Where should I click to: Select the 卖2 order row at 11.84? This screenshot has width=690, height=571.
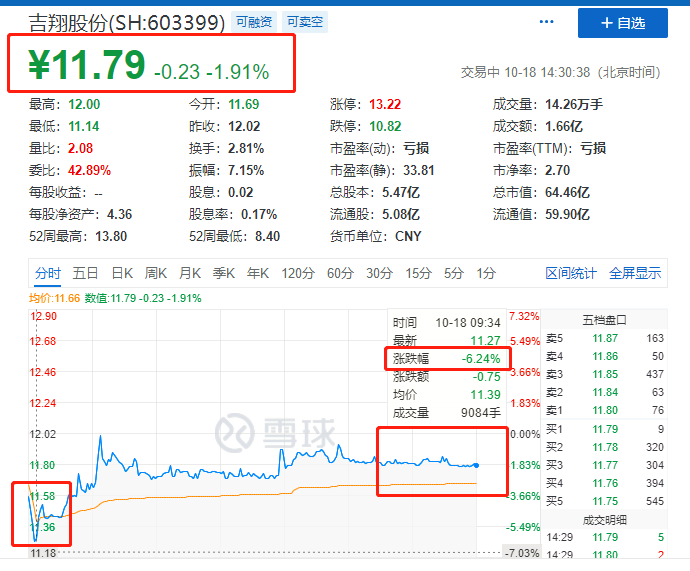point(605,392)
